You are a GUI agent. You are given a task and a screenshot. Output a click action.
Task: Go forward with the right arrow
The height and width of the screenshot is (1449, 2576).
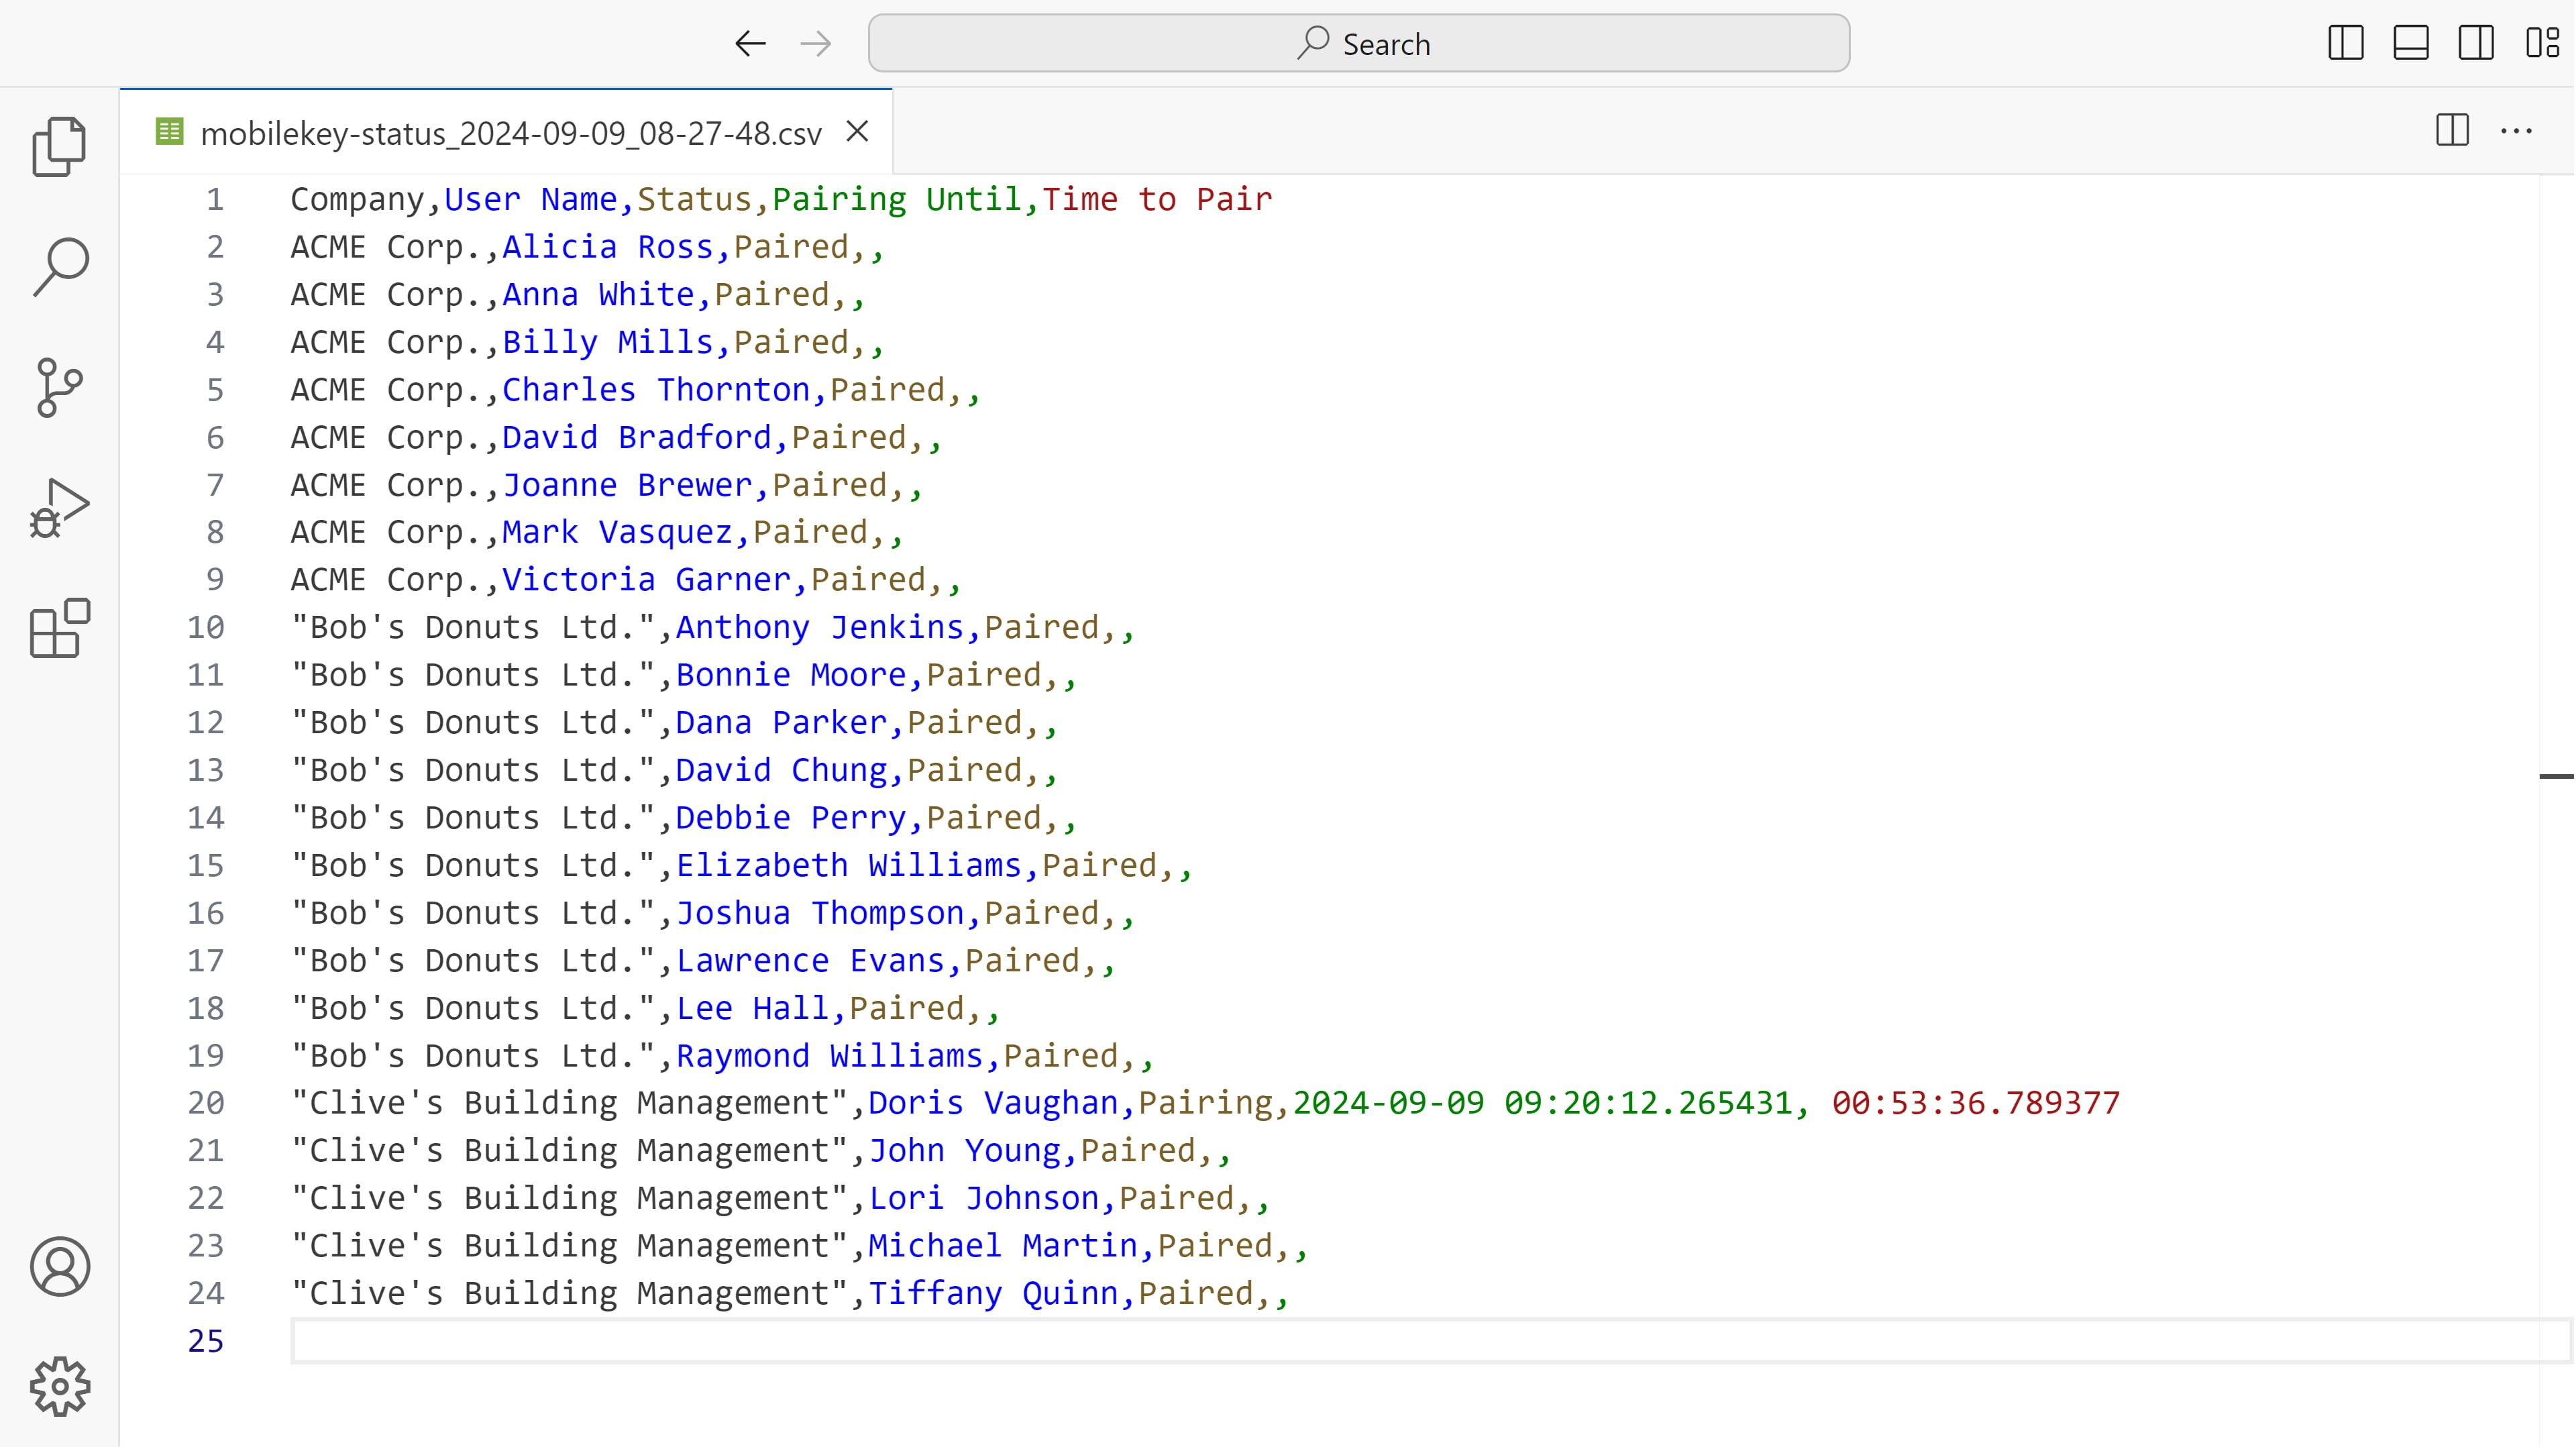(816, 43)
